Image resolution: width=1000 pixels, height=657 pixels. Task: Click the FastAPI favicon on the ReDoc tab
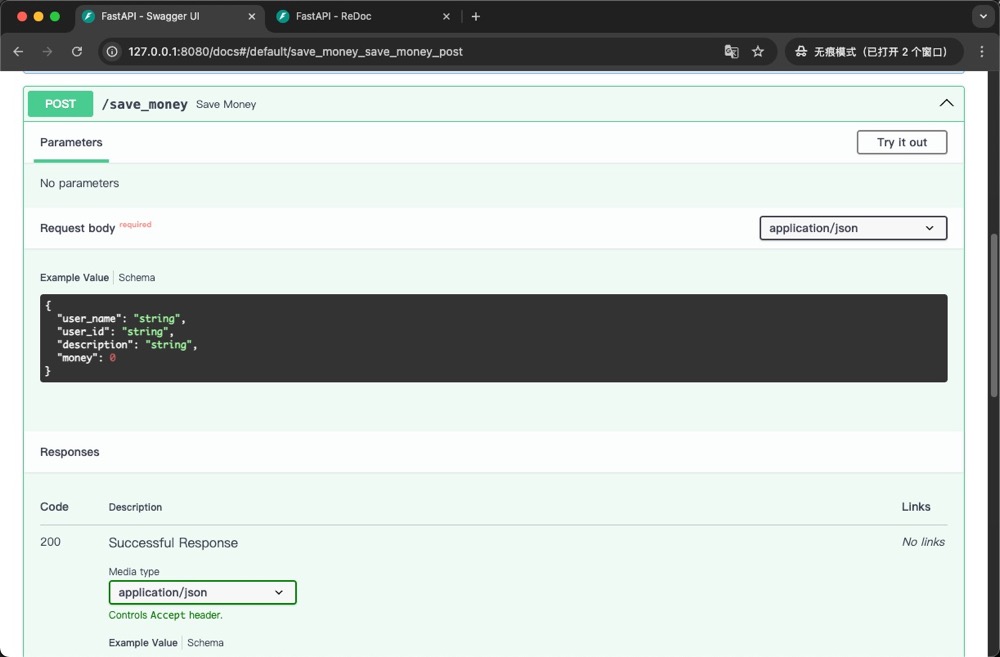pos(285,16)
